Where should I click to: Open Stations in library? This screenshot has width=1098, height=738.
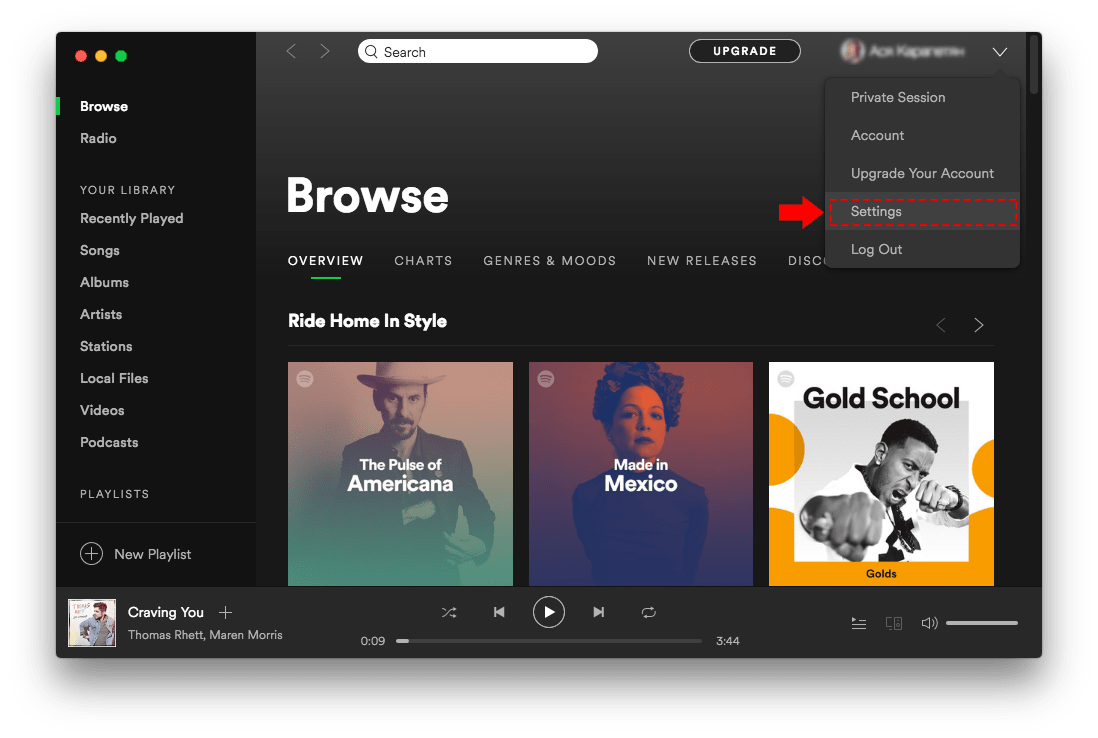[x=106, y=347]
